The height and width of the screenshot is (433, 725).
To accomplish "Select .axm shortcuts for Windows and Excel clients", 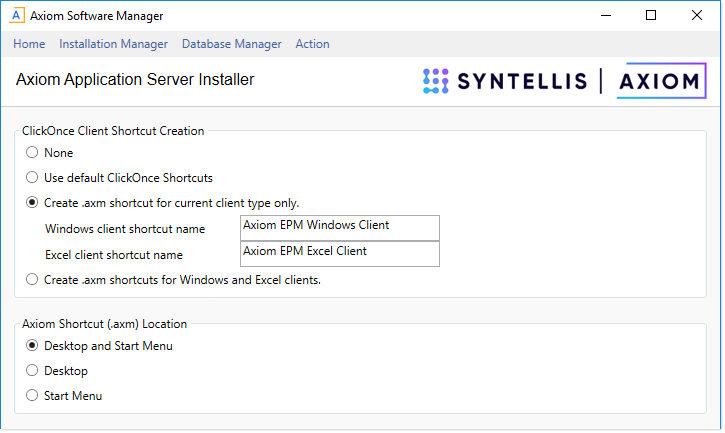I will tap(32, 280).
